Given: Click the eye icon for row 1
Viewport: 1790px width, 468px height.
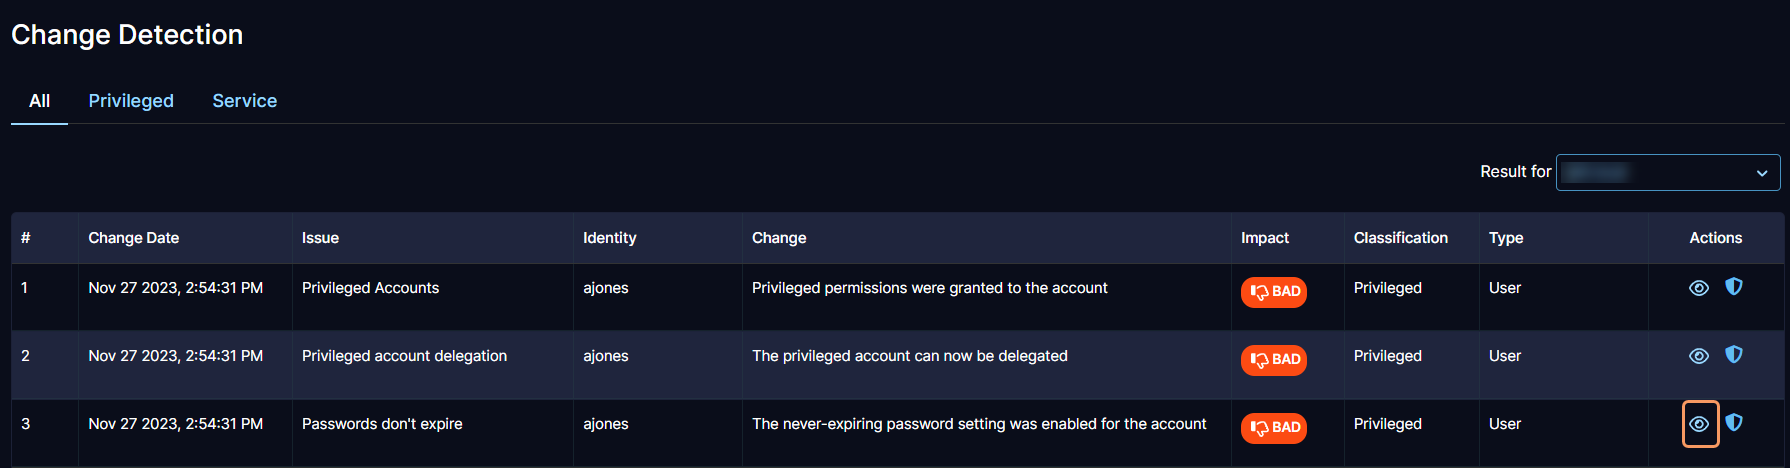Looking at the screenshot, I should [1698, 288].
